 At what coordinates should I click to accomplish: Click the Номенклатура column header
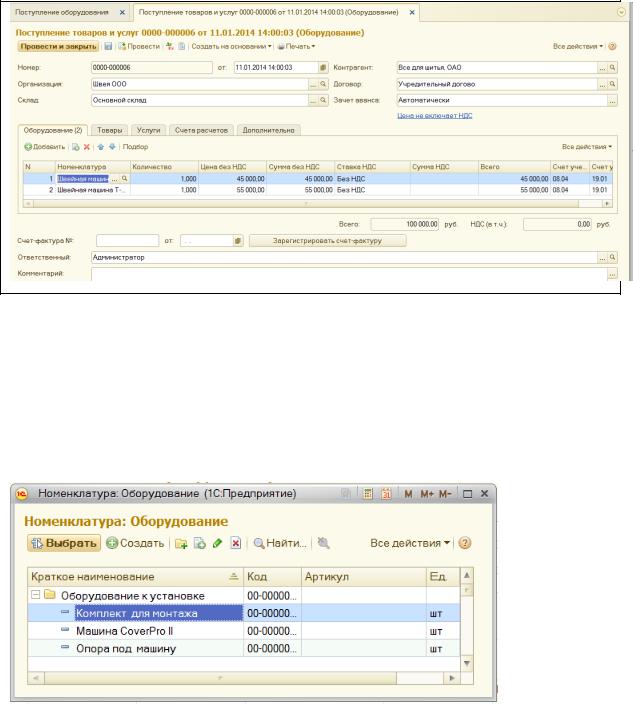coord(93,167)
